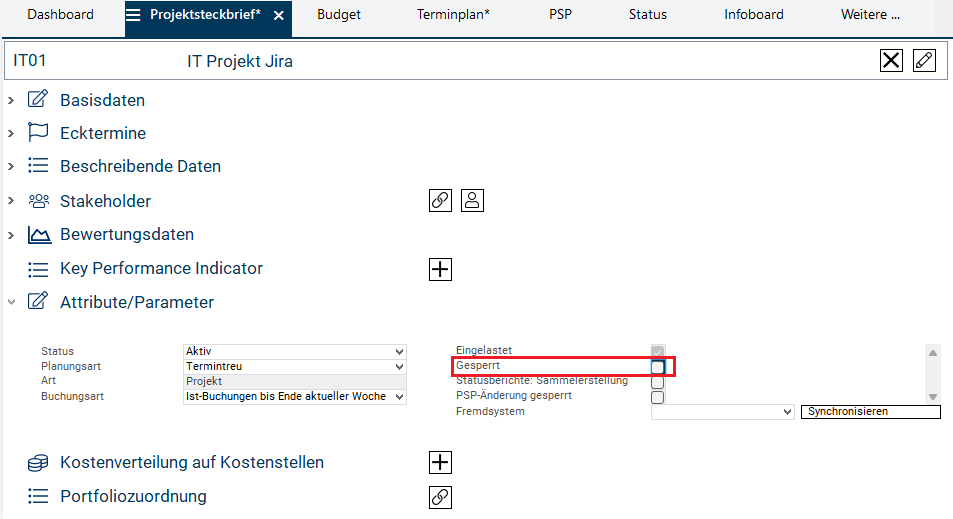Click the X icon beside edit pencil

click(891, 61)
